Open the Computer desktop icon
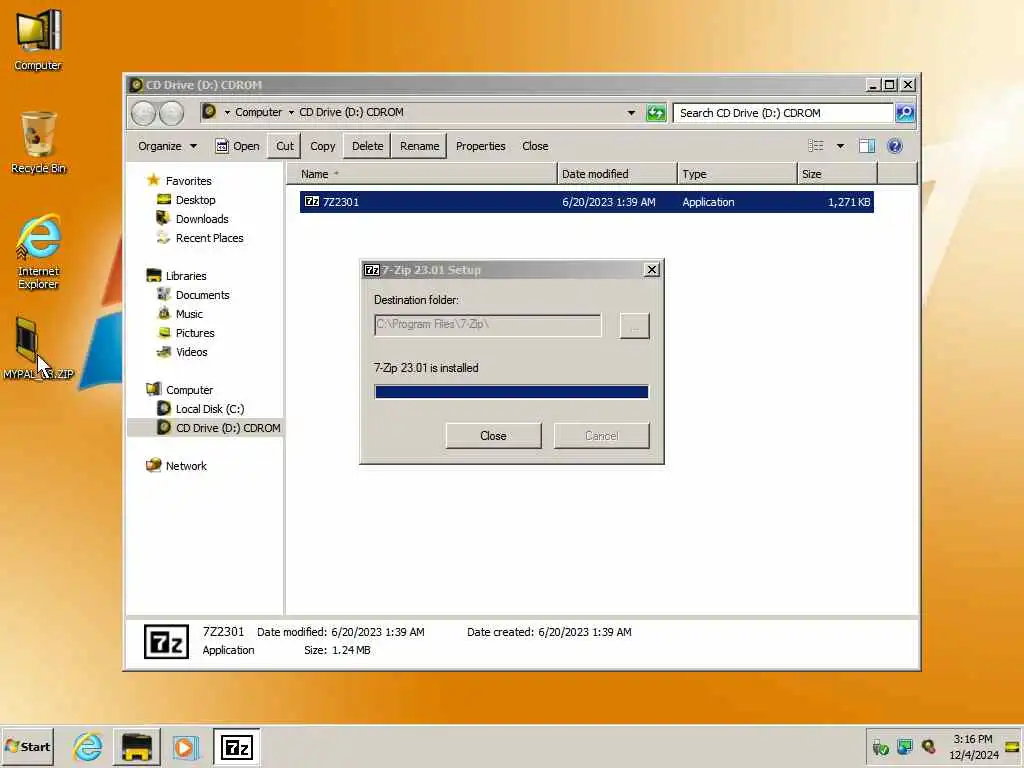The image size is (1024, 768). pyautogui.click(x=38, y=39)
